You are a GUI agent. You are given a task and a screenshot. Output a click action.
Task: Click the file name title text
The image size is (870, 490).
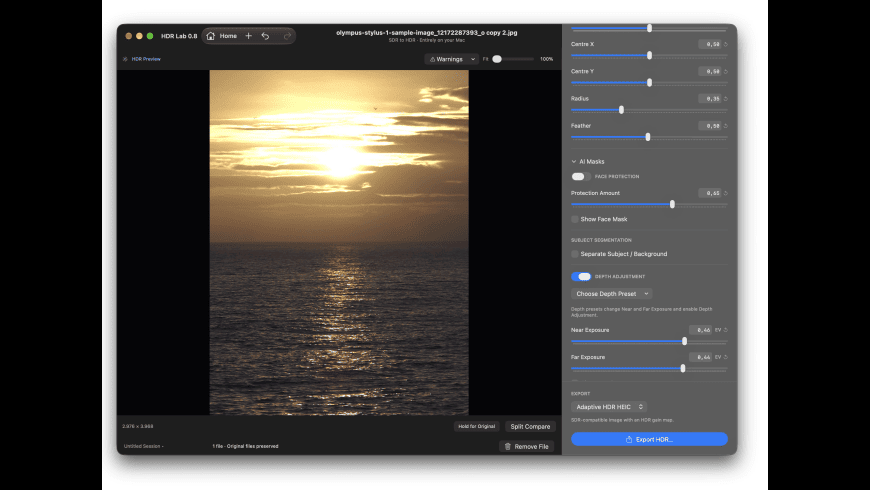[x=427, y=33]
